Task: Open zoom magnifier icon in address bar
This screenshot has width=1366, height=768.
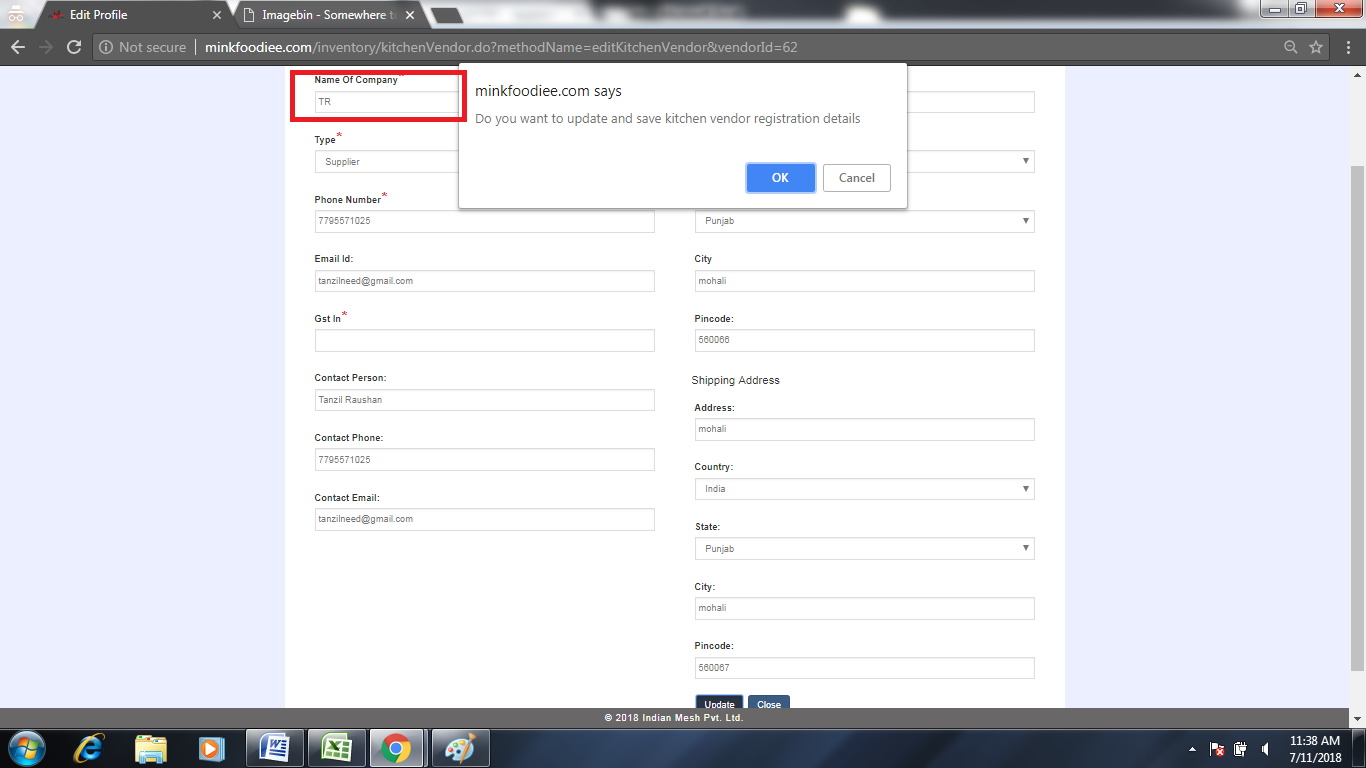Action: (x=1291, y=47)
